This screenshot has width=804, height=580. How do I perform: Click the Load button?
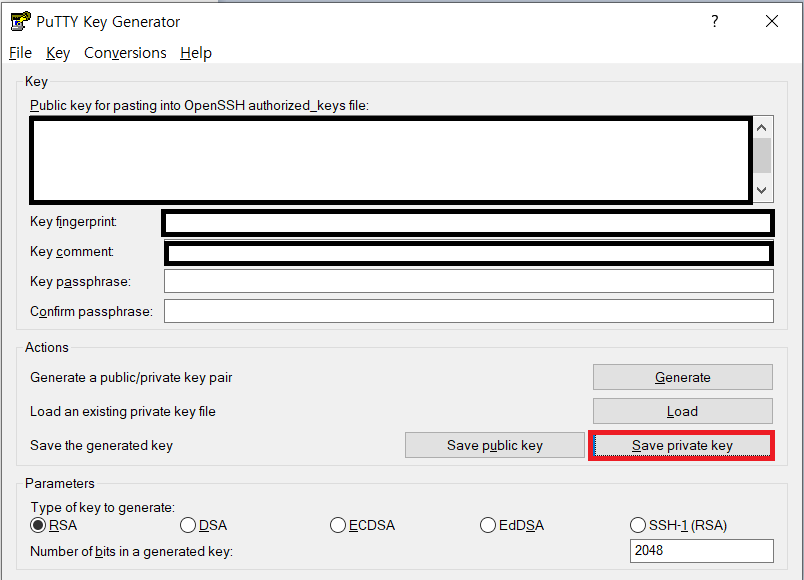[x=682, y=411]
